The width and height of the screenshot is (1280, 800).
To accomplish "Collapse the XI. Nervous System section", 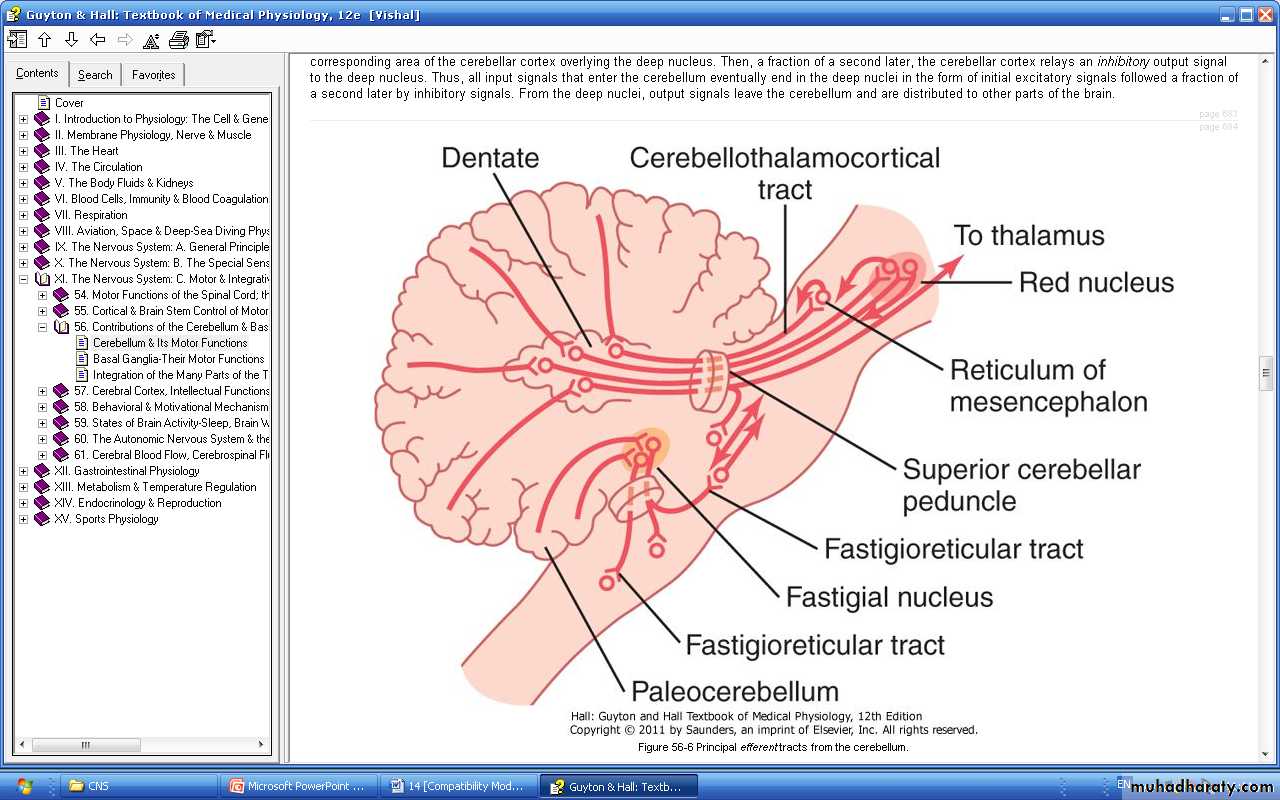I will point(24,279).
